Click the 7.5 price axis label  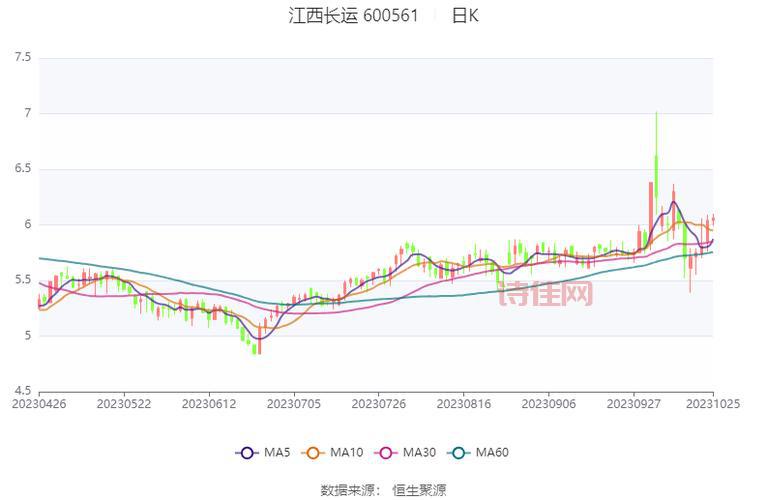(x=23, y=57)
